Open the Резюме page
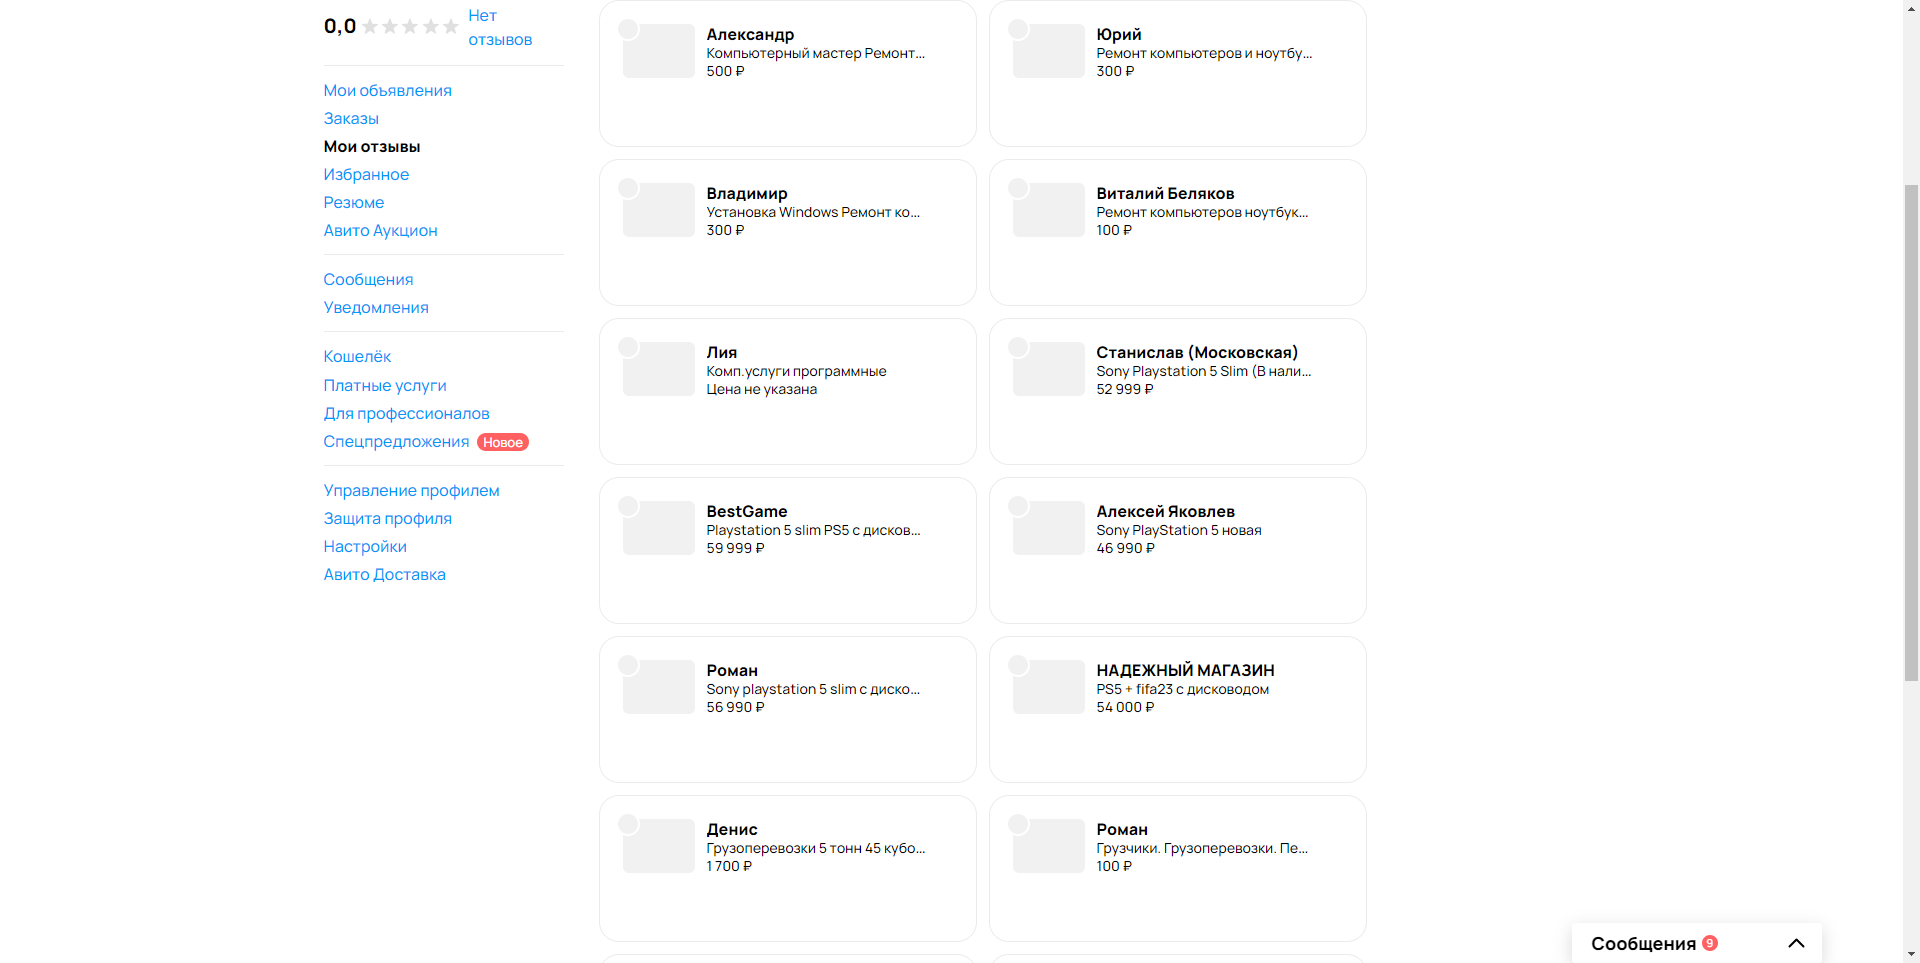This screenshot has height=963, width=1920. click(353, 203)
